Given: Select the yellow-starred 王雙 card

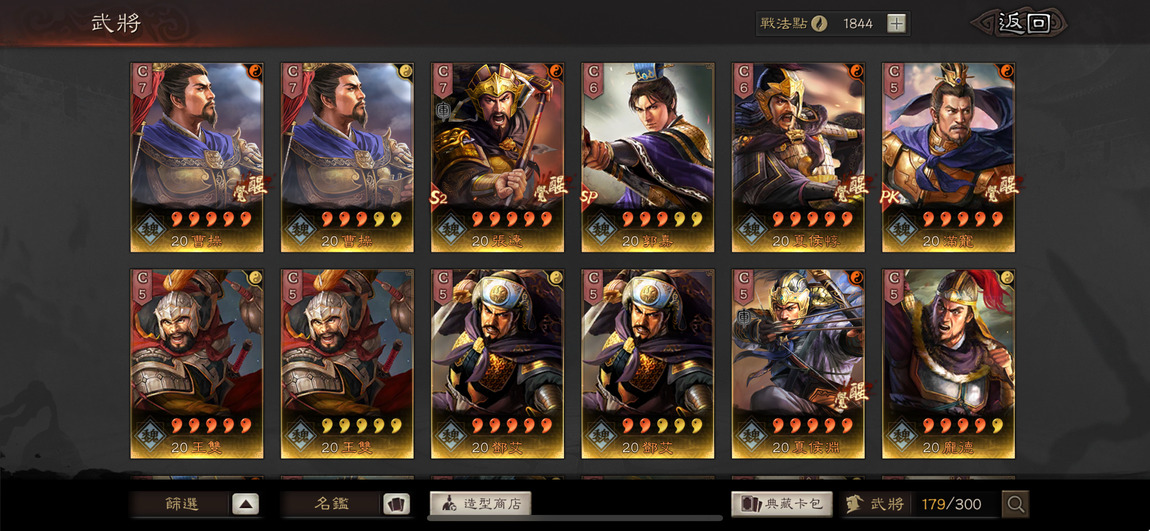Looking at the screenshot, I should coord(348,364).
